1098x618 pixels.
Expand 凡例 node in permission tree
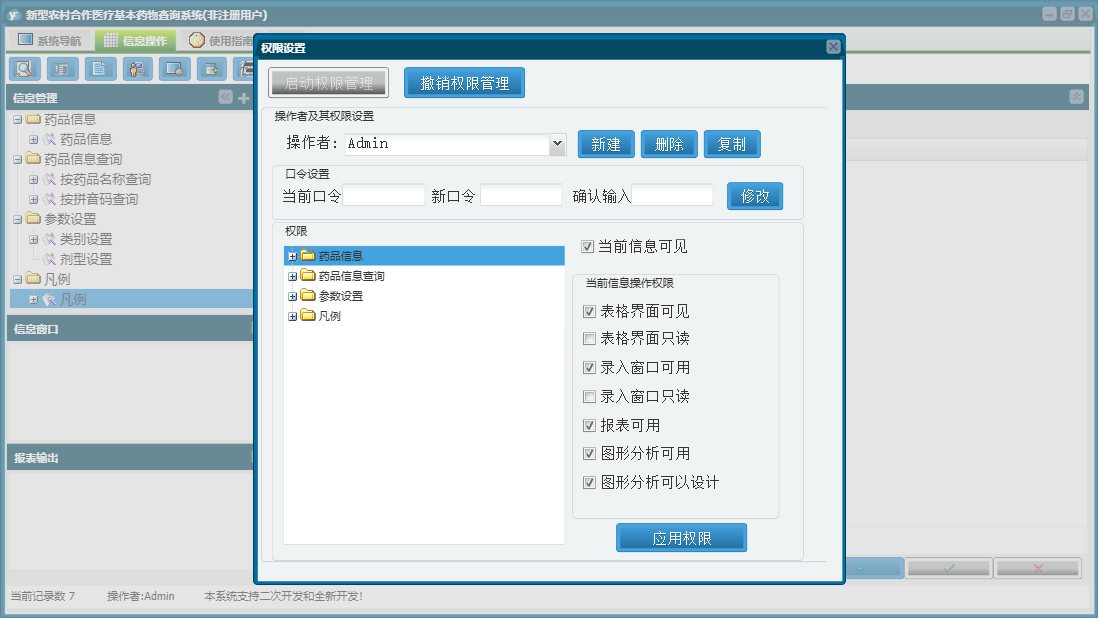click(292, 316)
